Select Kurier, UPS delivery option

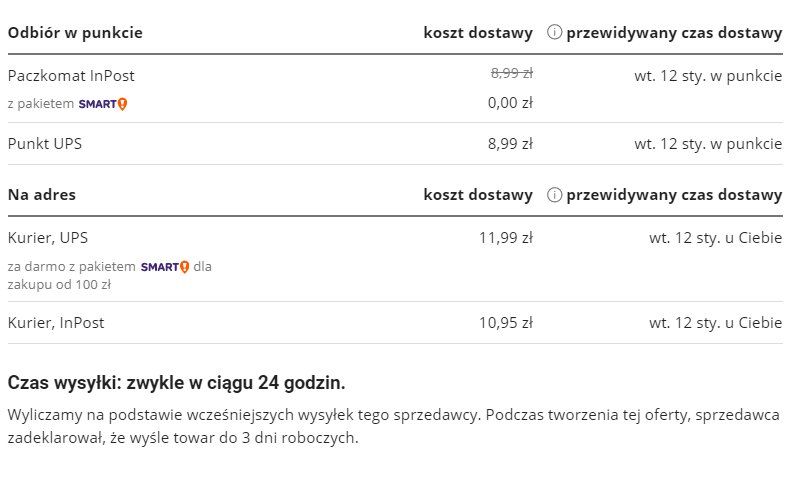48,238
